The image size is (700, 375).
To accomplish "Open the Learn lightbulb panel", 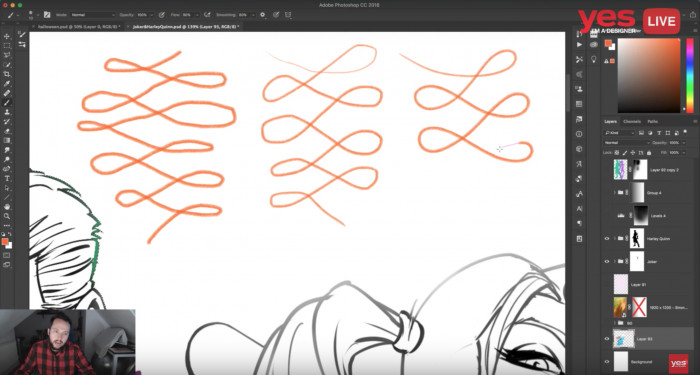I will (x=593, y=59).
